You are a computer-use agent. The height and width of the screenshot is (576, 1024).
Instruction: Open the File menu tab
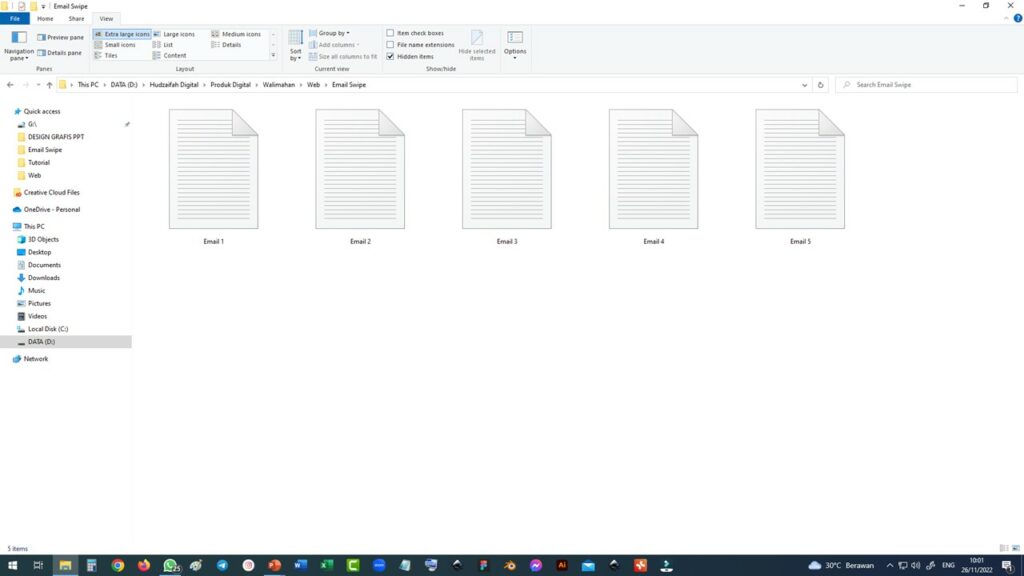[15, 19]
